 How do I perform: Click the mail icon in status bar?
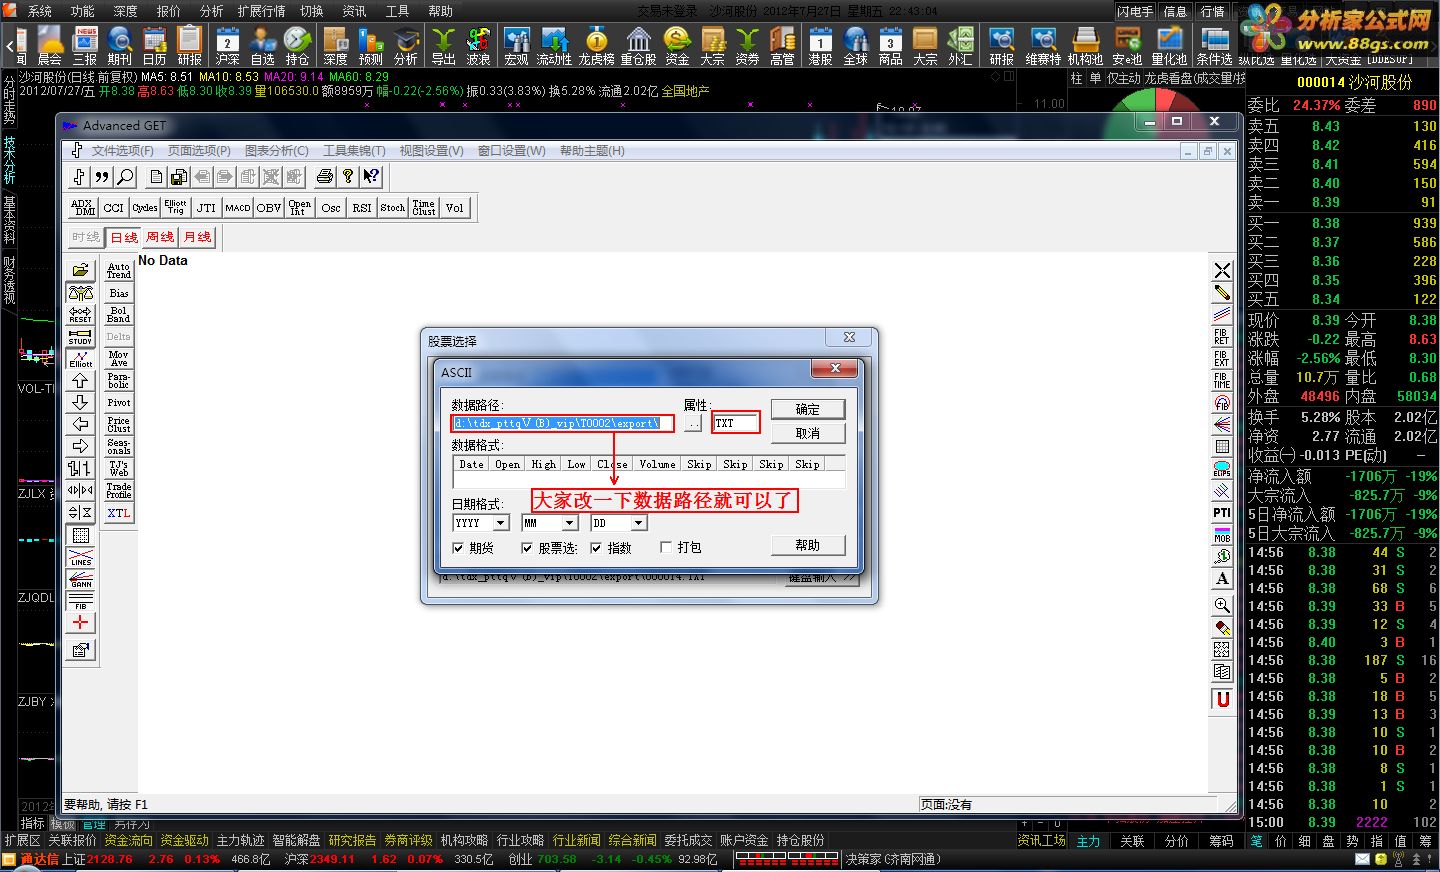[1362, 859]
